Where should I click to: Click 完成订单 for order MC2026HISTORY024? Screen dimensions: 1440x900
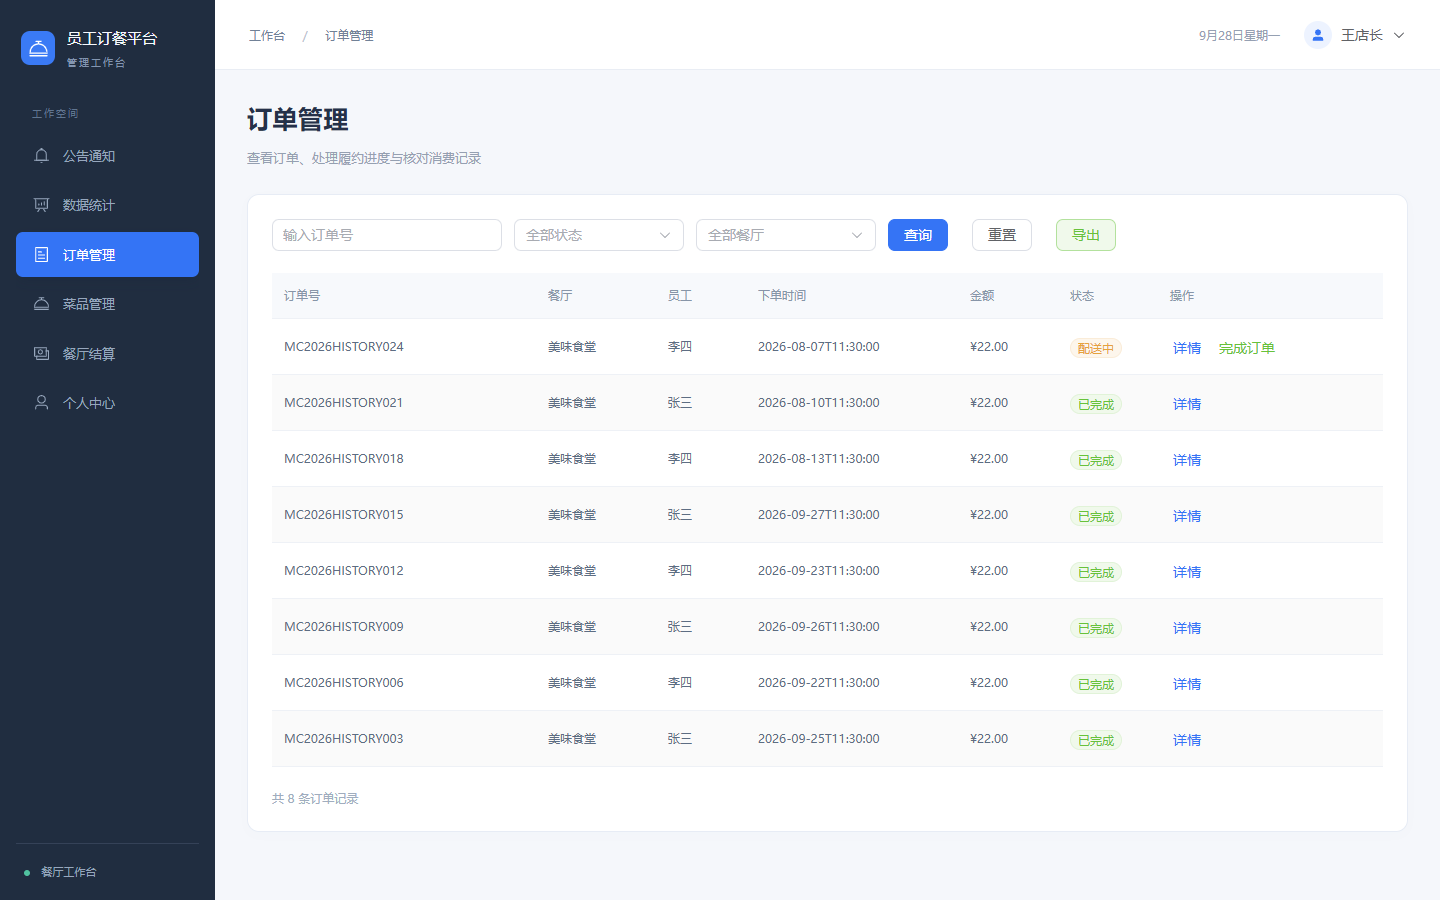pos(1246,348)
